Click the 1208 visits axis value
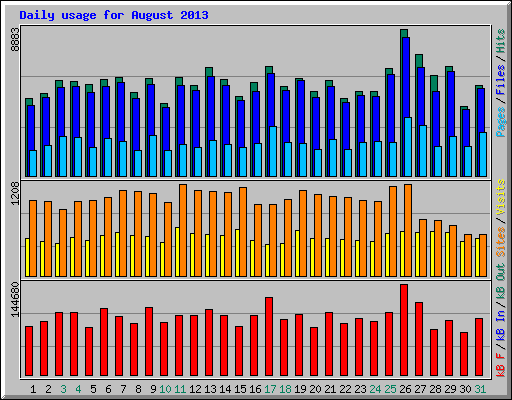512x400 pixels. coord(15,194)
